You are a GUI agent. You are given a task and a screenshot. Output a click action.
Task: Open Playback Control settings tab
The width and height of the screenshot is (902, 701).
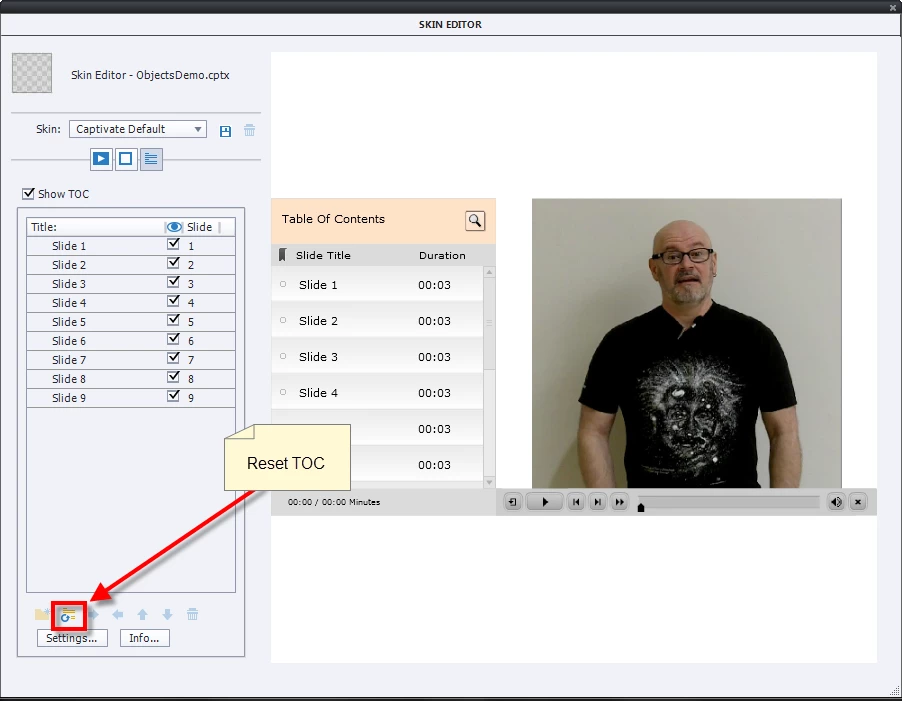(101, 159)
